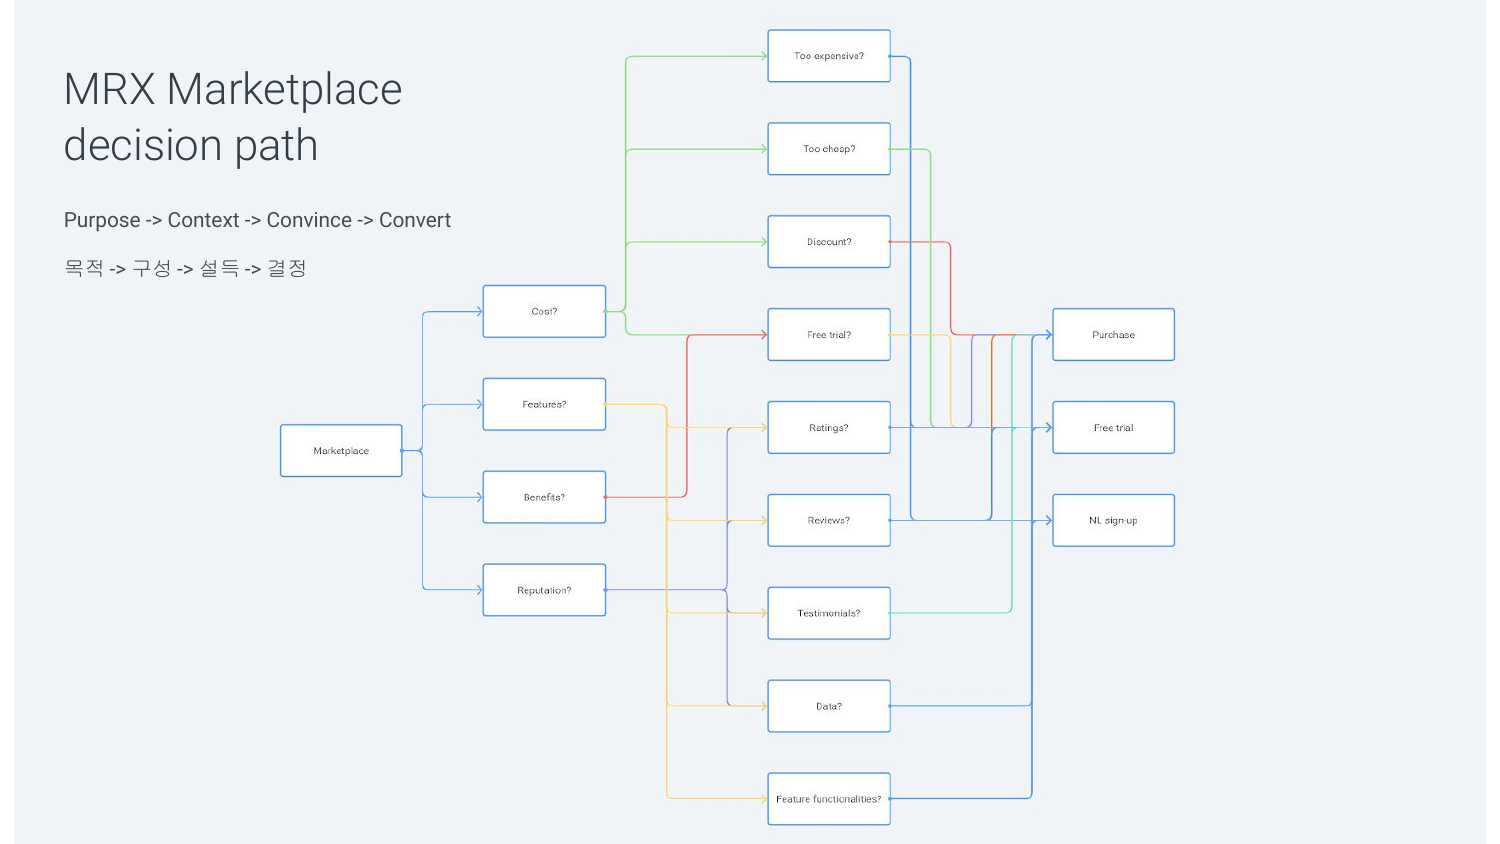Click the Feature functionalities? box
This screenshot has width=1500, height=844.
[829, 799]
